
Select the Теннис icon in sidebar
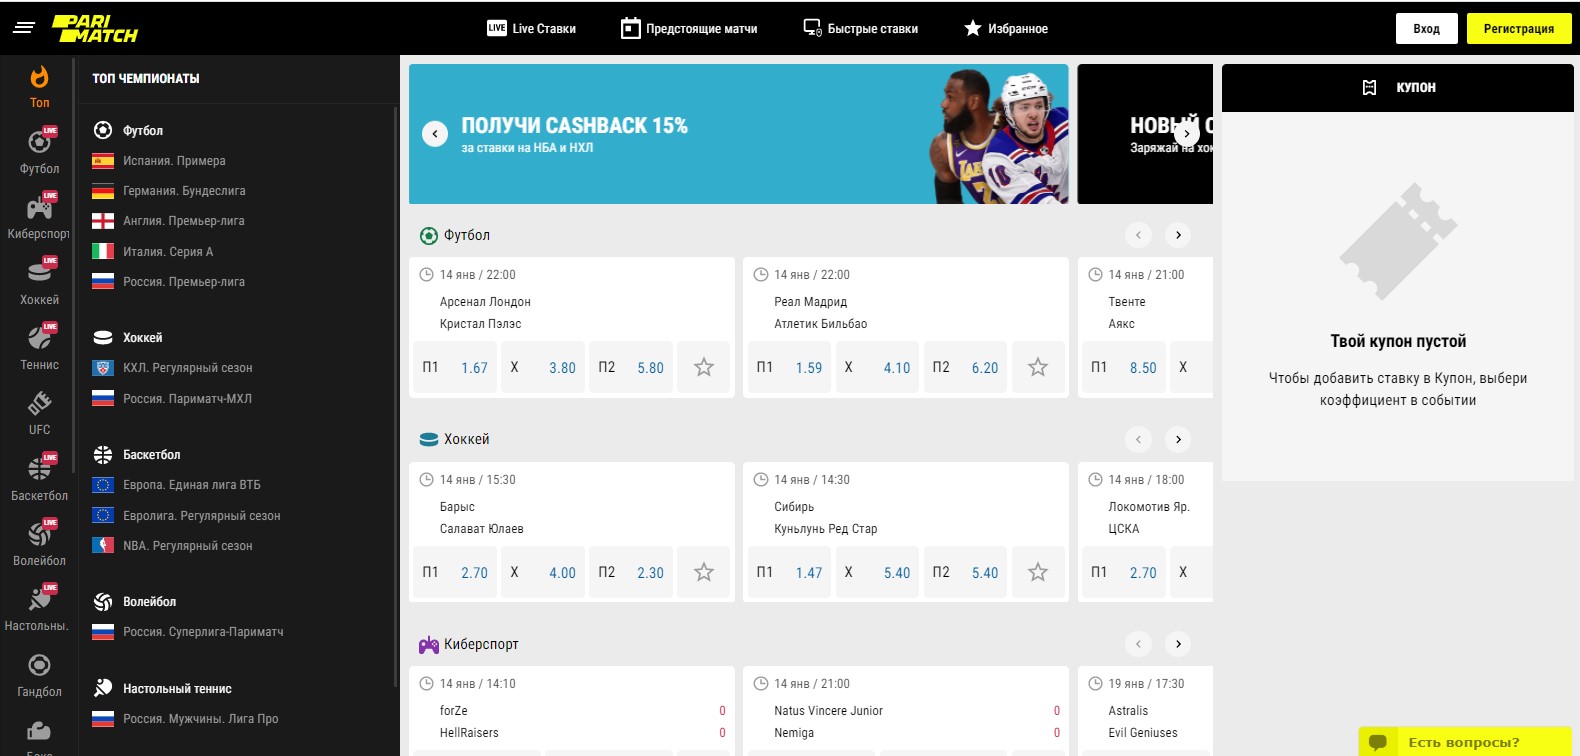[39, 338]
